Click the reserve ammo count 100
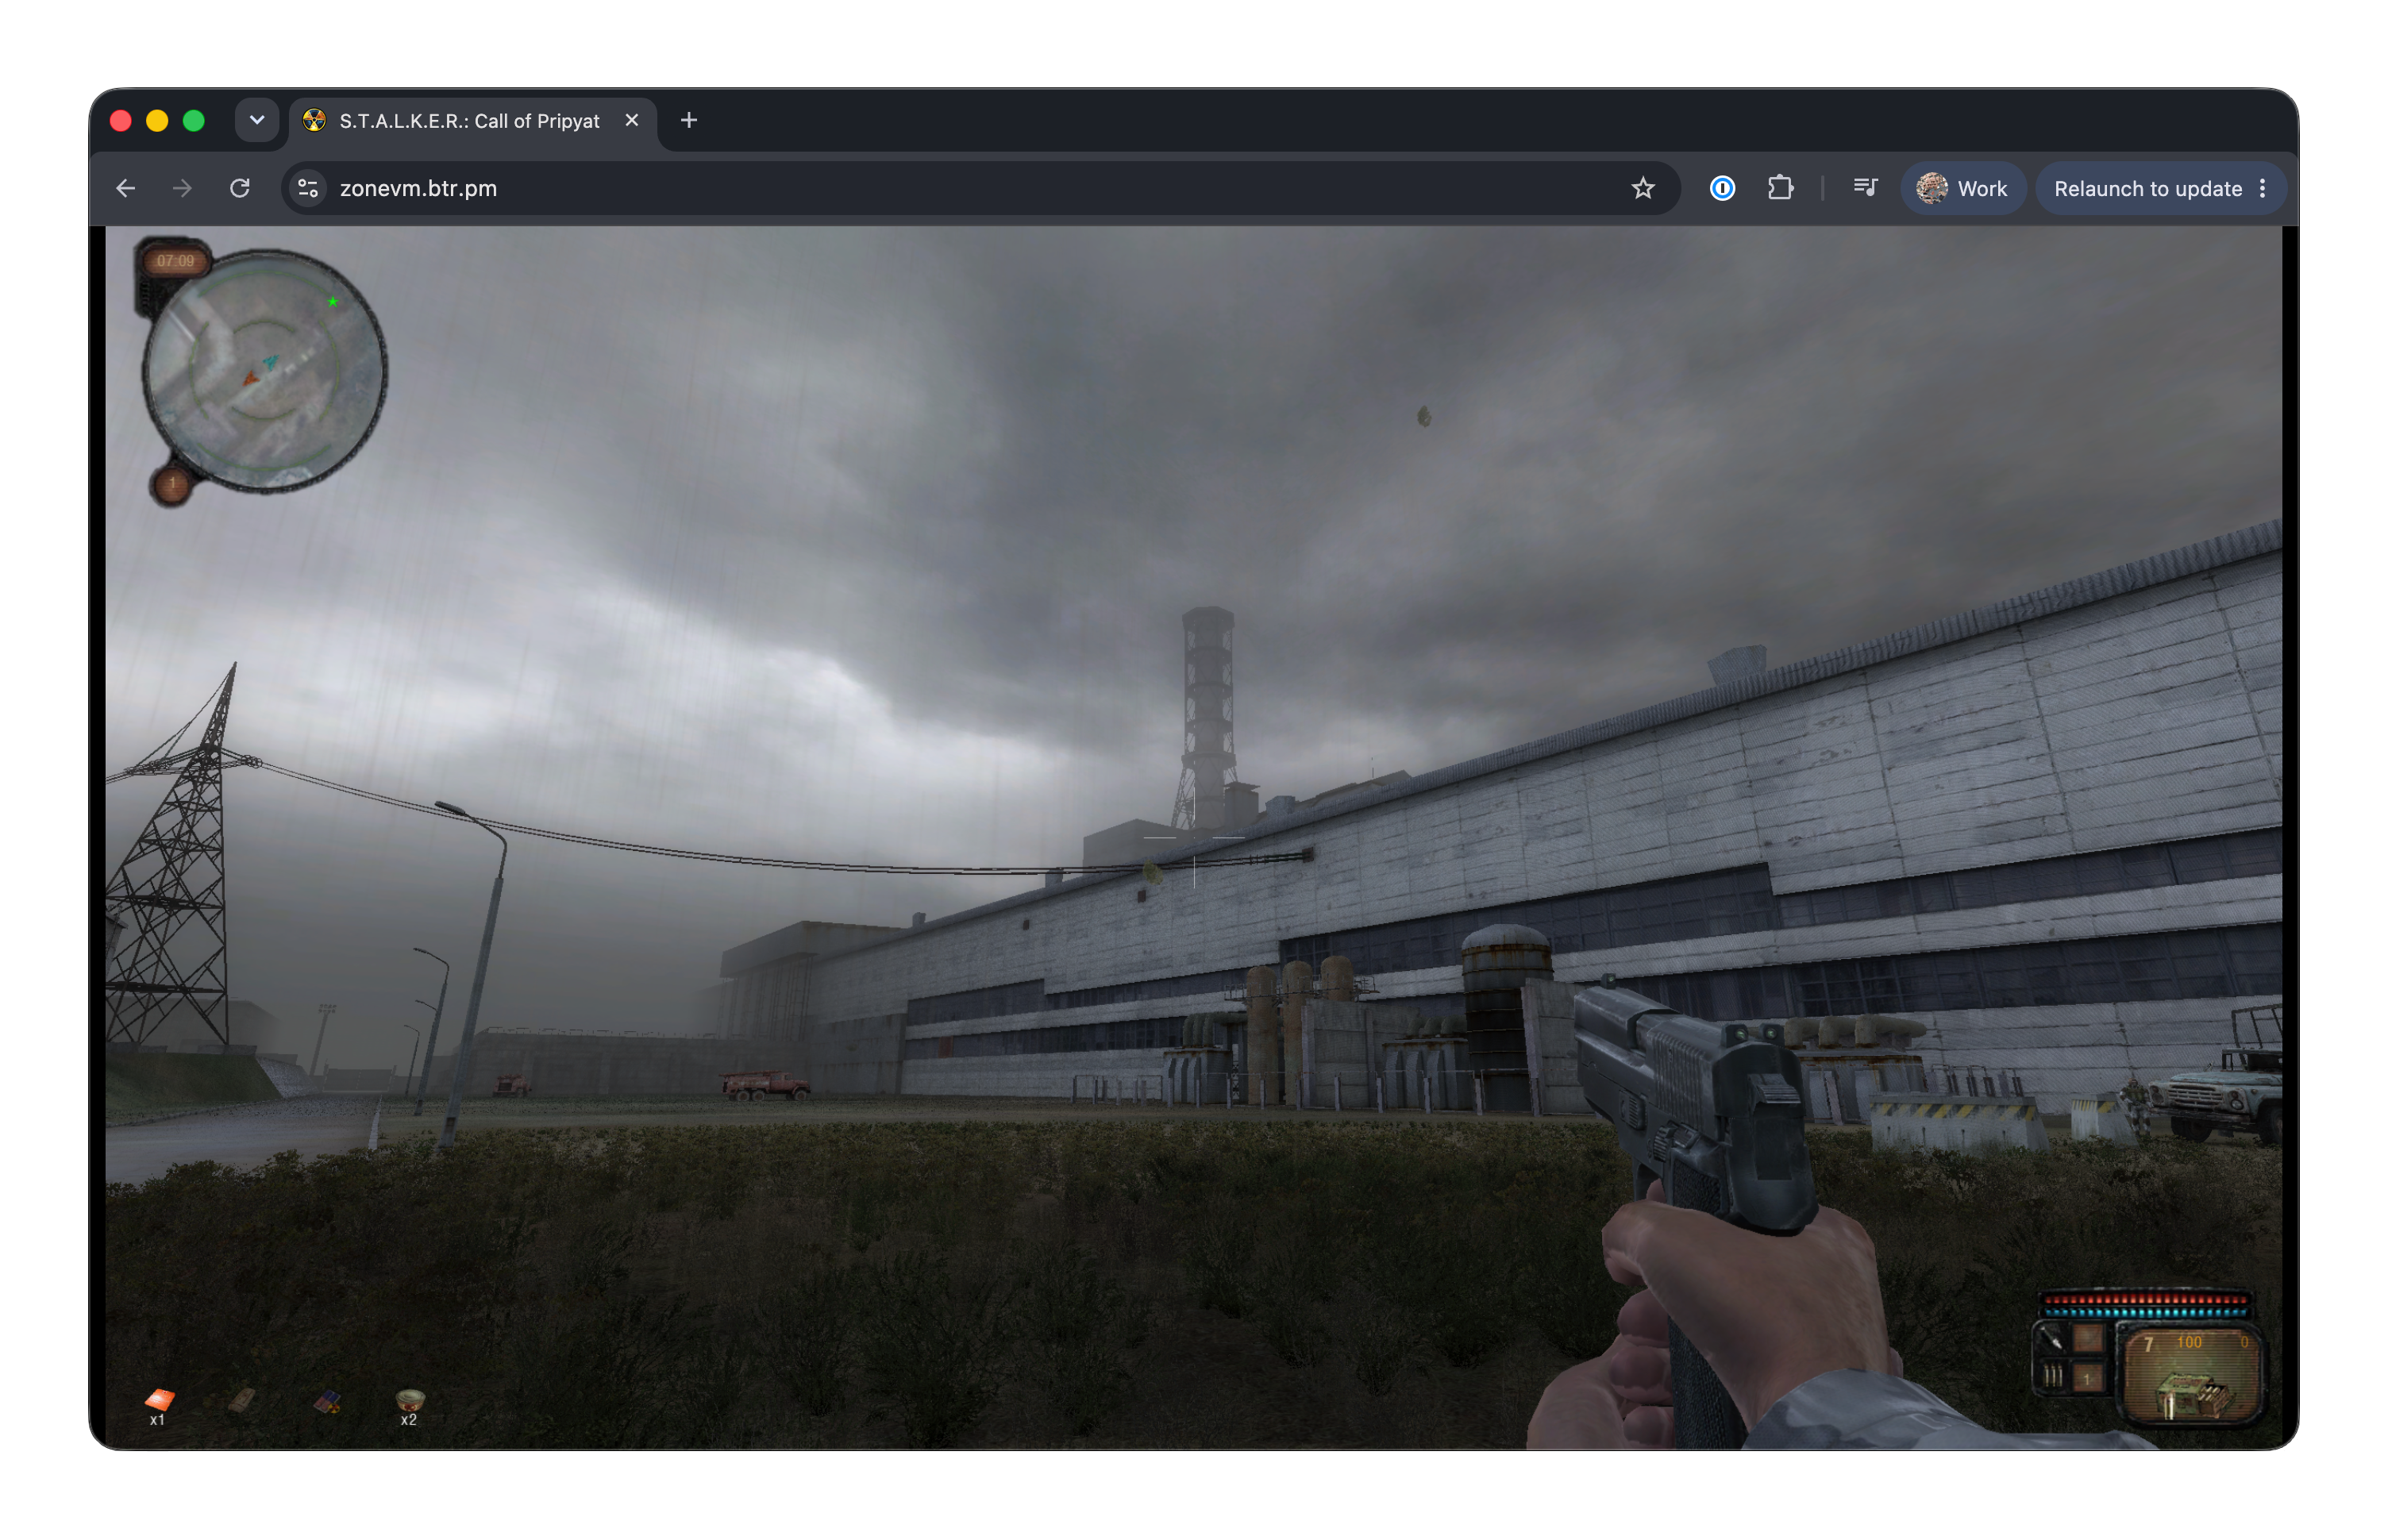 2190,1342
